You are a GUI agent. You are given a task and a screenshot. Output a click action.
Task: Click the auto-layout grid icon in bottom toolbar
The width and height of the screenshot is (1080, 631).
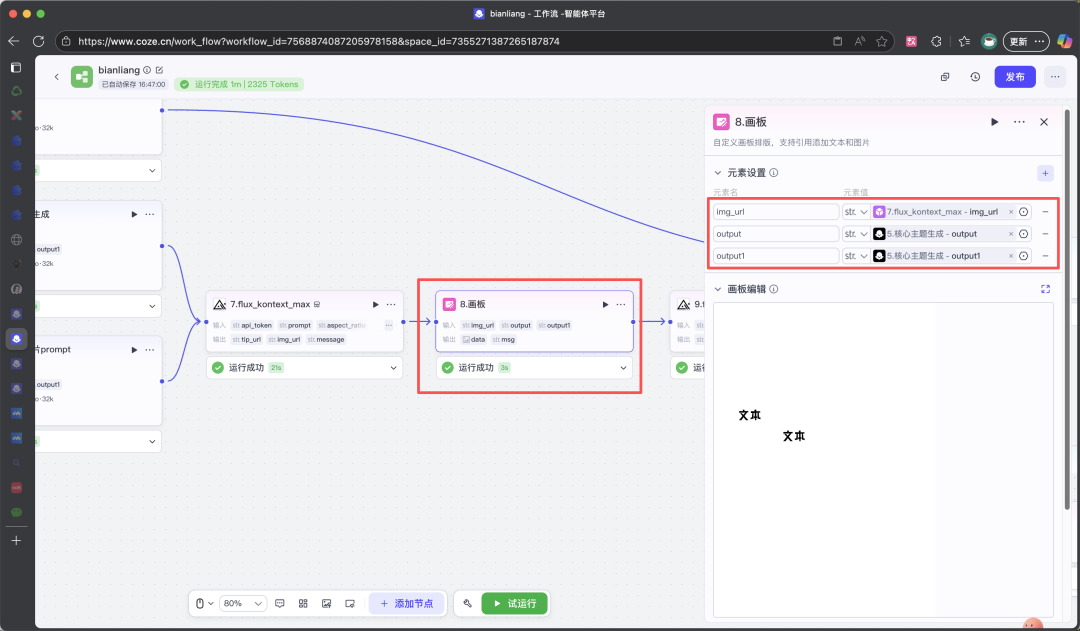303,603
